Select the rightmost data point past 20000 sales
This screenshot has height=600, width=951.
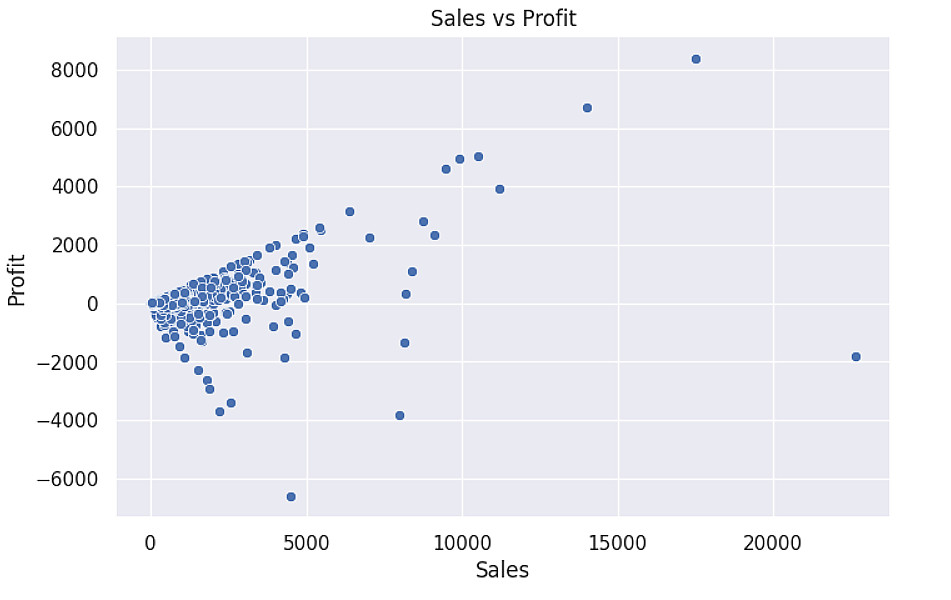tap(855, 357)
